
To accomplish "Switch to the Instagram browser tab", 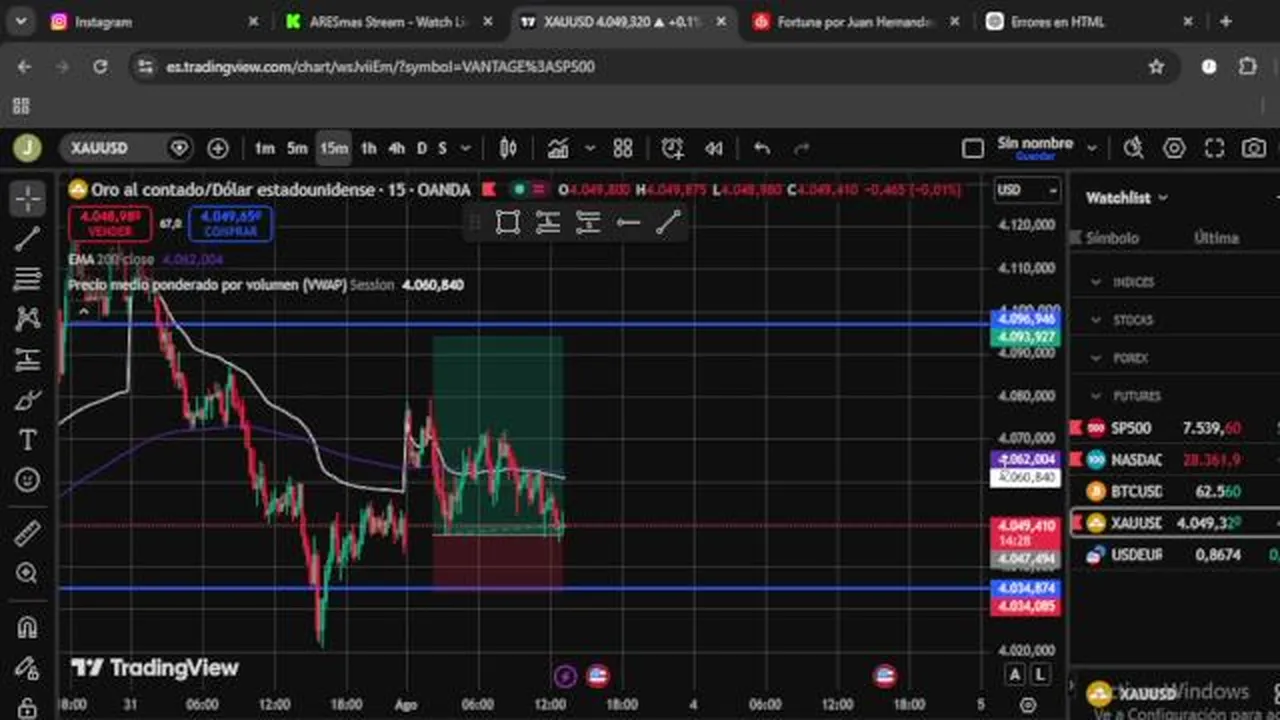I will pos(155,21).
